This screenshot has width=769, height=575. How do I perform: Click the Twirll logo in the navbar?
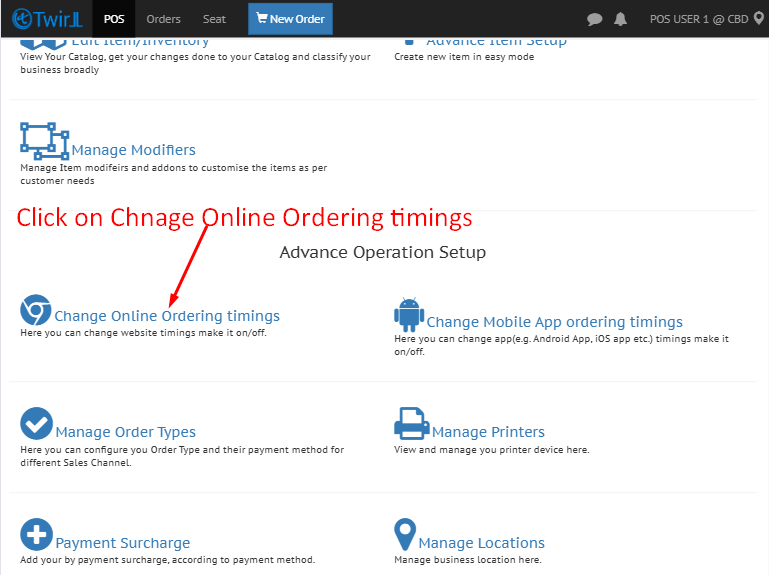pos(45,18)
